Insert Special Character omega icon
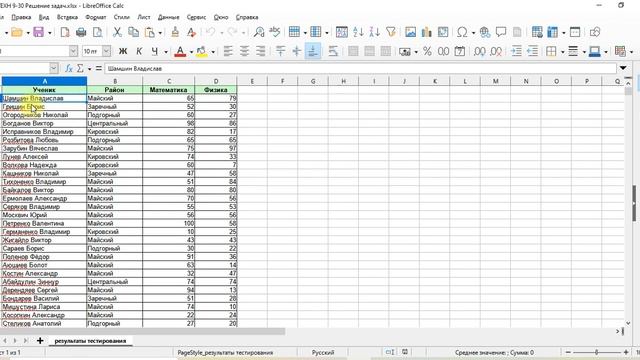 (x=462, y=32)
